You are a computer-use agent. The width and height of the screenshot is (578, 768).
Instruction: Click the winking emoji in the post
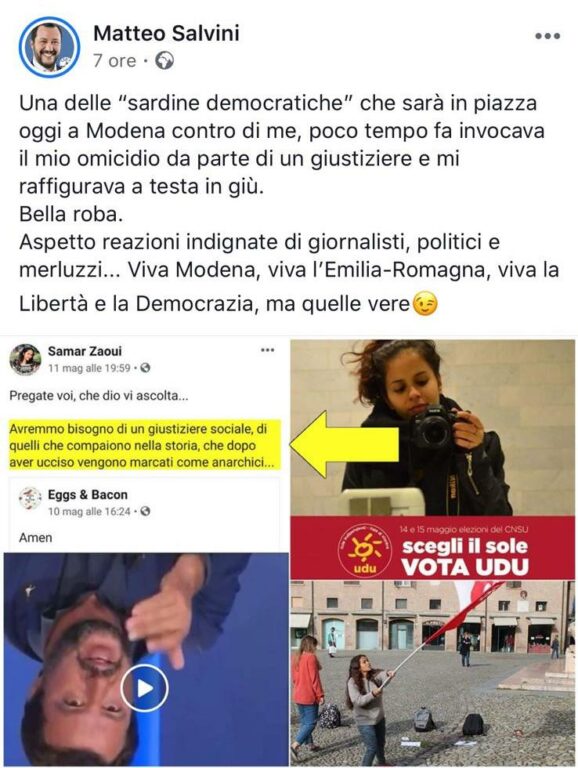[x=425, y=304]
